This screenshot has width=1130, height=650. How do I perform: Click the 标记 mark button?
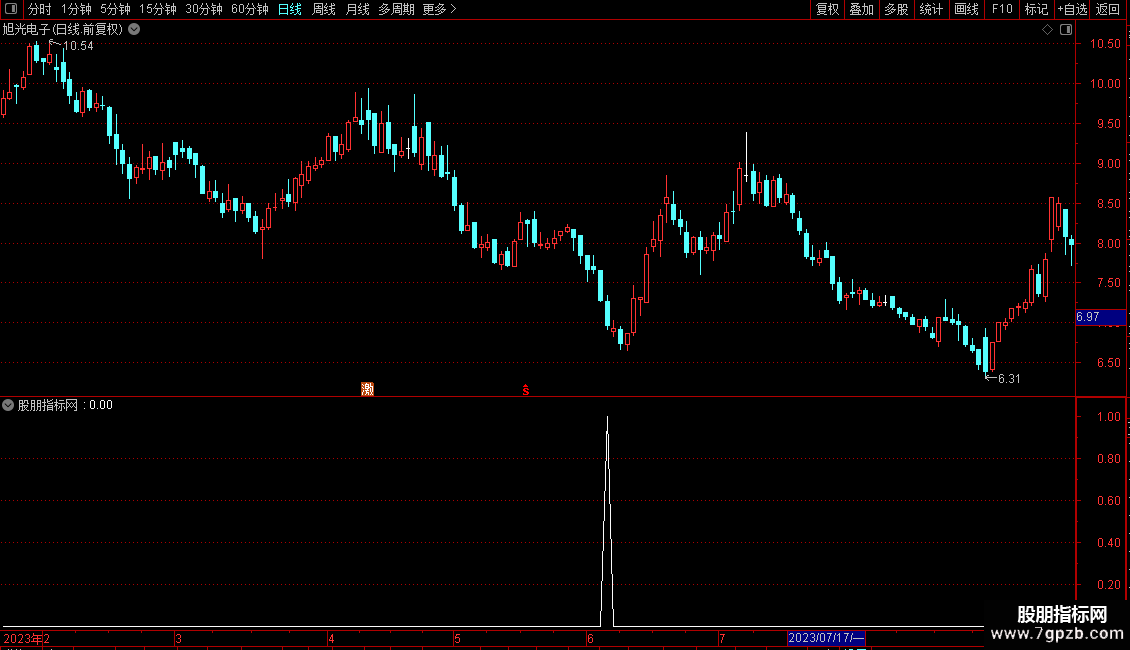pos(1036,9)
